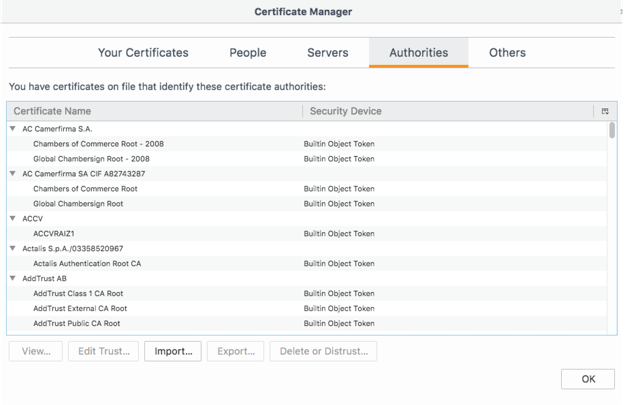Sort by Certificate Name column header

155,111
